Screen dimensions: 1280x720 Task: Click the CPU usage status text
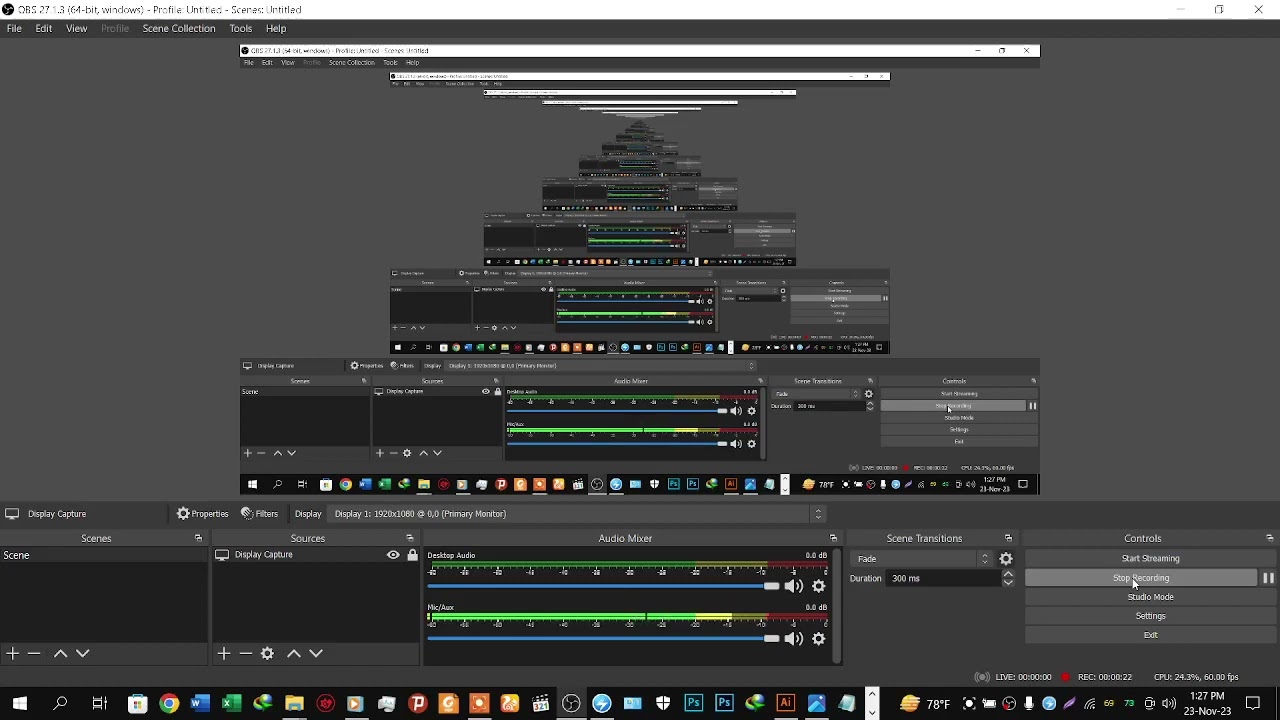click(x=1196, y=677)
